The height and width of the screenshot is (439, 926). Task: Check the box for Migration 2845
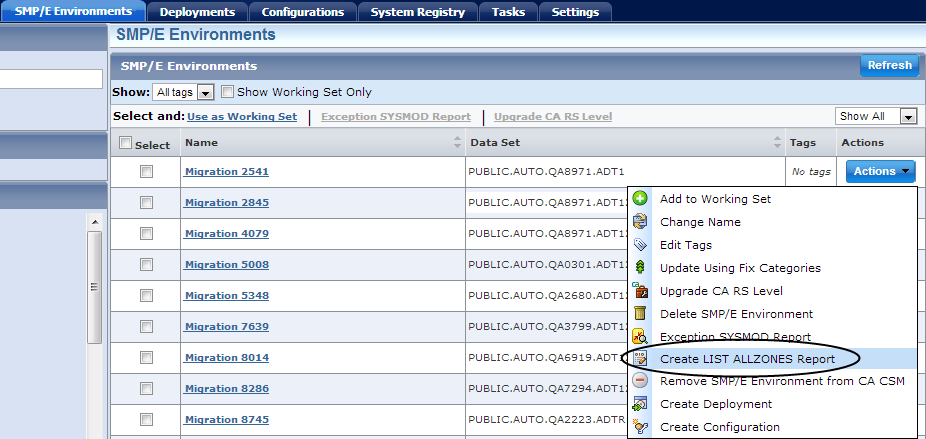[x=146, y=203]
